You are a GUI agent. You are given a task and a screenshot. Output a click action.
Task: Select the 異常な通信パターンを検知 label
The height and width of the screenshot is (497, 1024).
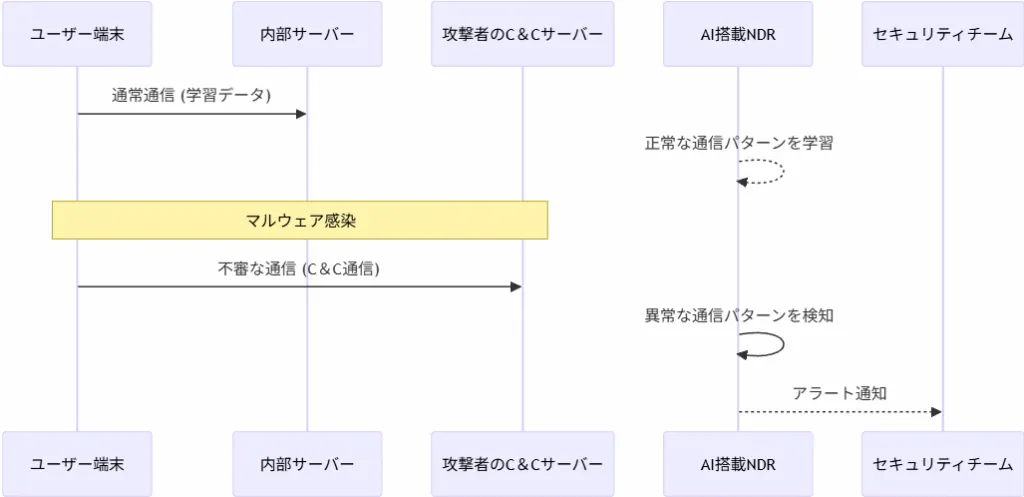739,315
